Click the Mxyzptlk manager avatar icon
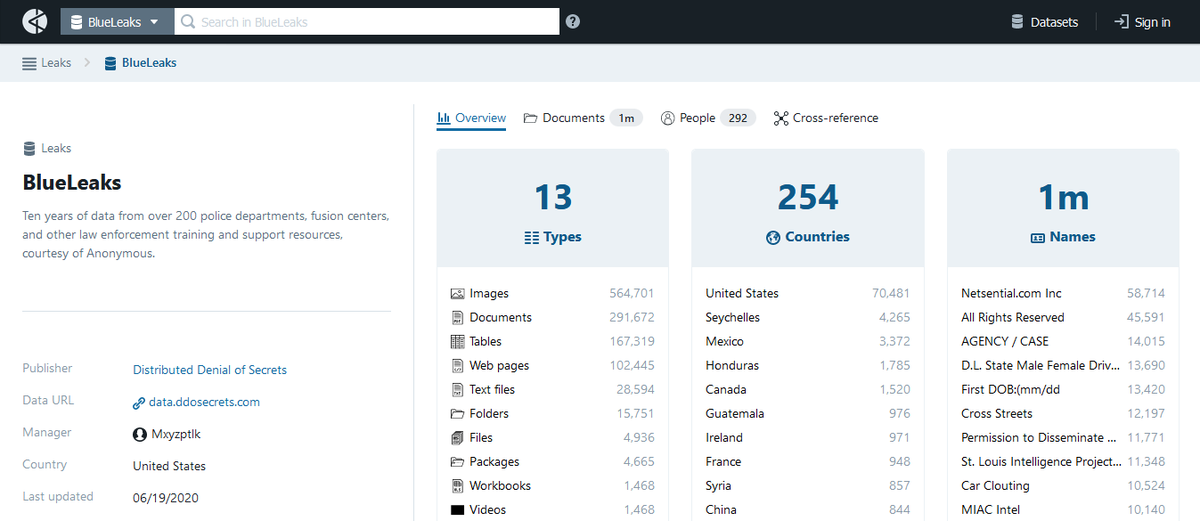Screen dimensions: 1200x521 [140, 434]
